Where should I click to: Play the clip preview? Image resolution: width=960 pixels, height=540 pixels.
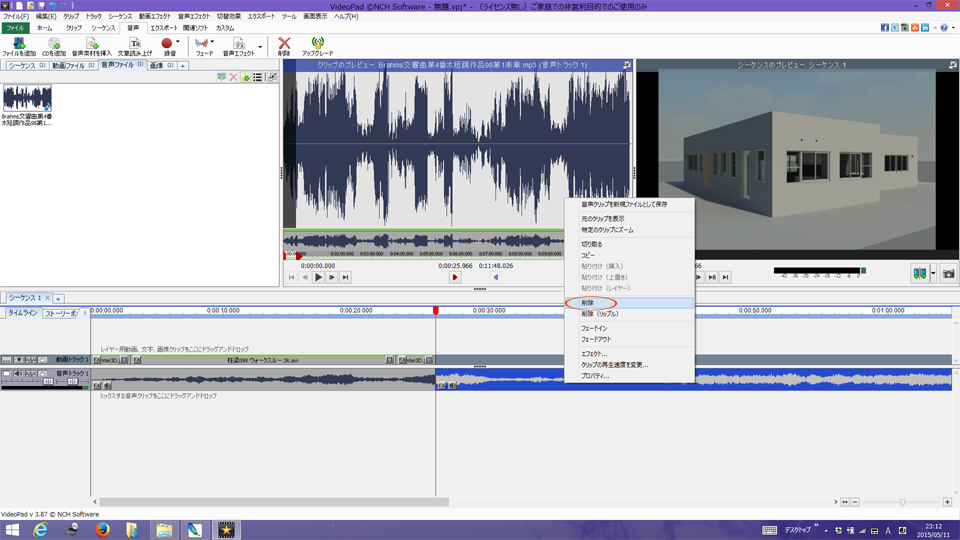[318, 277]
